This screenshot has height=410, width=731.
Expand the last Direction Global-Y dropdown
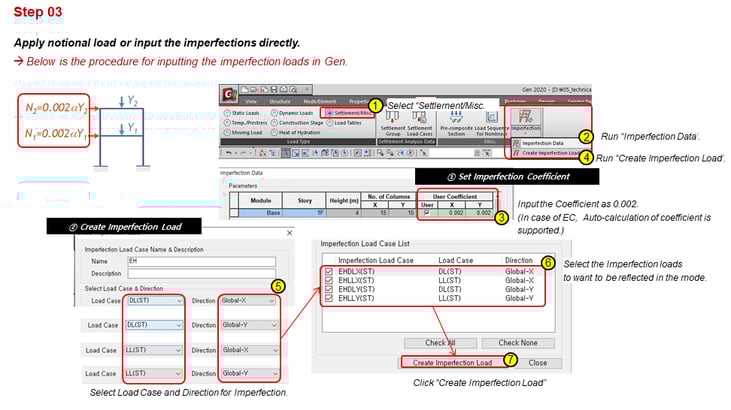[x=249, y=374]
